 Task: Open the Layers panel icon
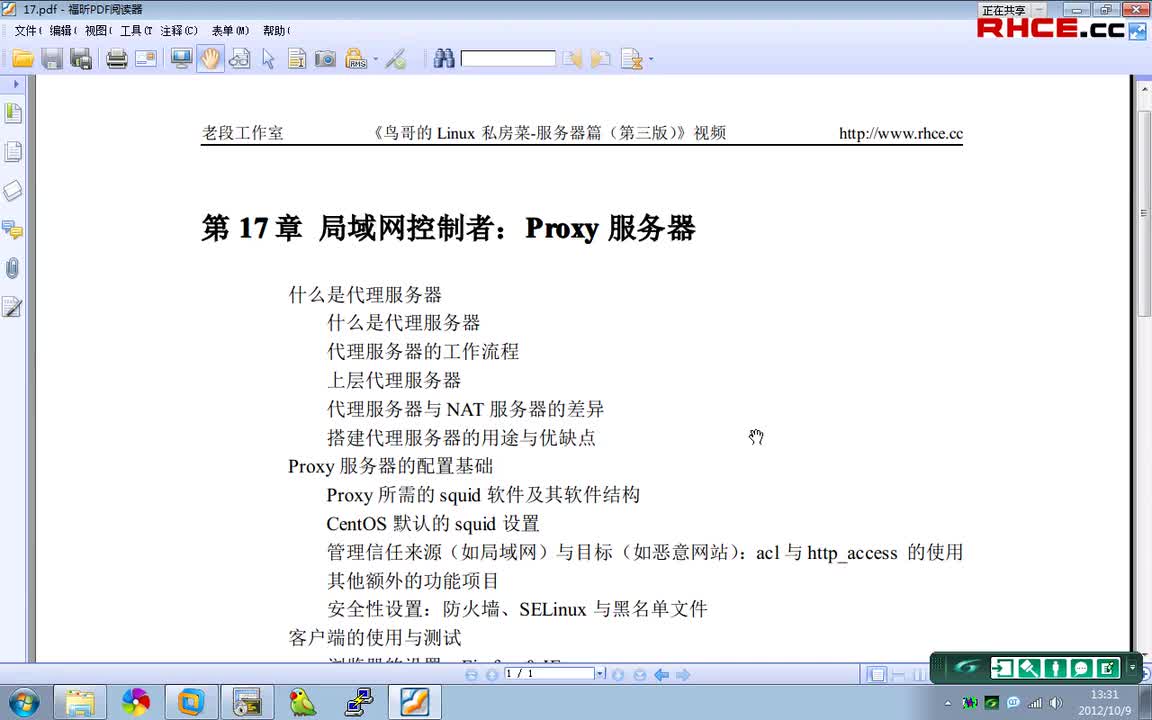12,191
